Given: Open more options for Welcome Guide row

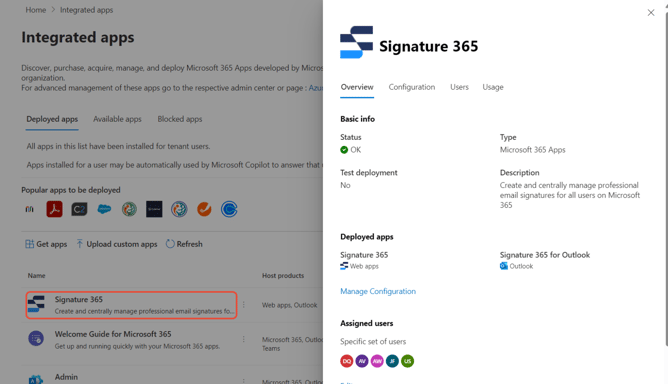Looking at the screenshot, I should pyautogui.click(x=244, y=339).
